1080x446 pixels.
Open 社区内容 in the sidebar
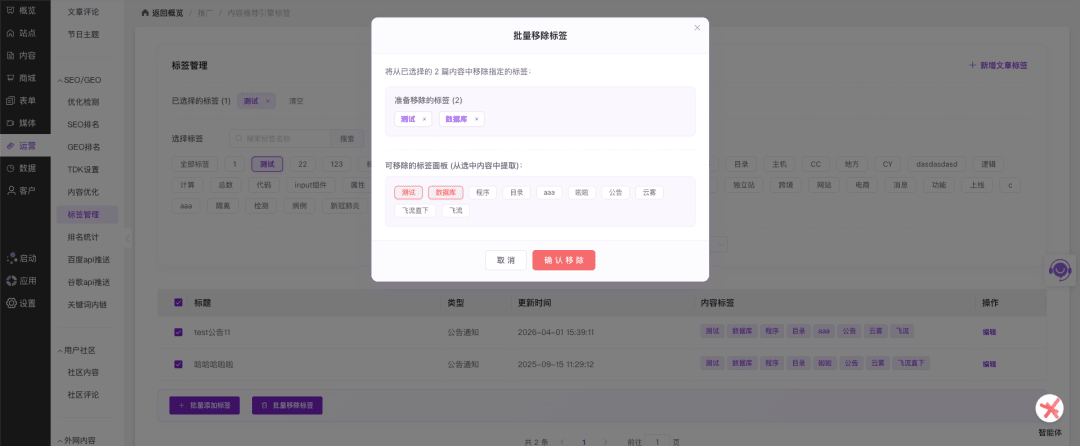(x=83, y=372)
